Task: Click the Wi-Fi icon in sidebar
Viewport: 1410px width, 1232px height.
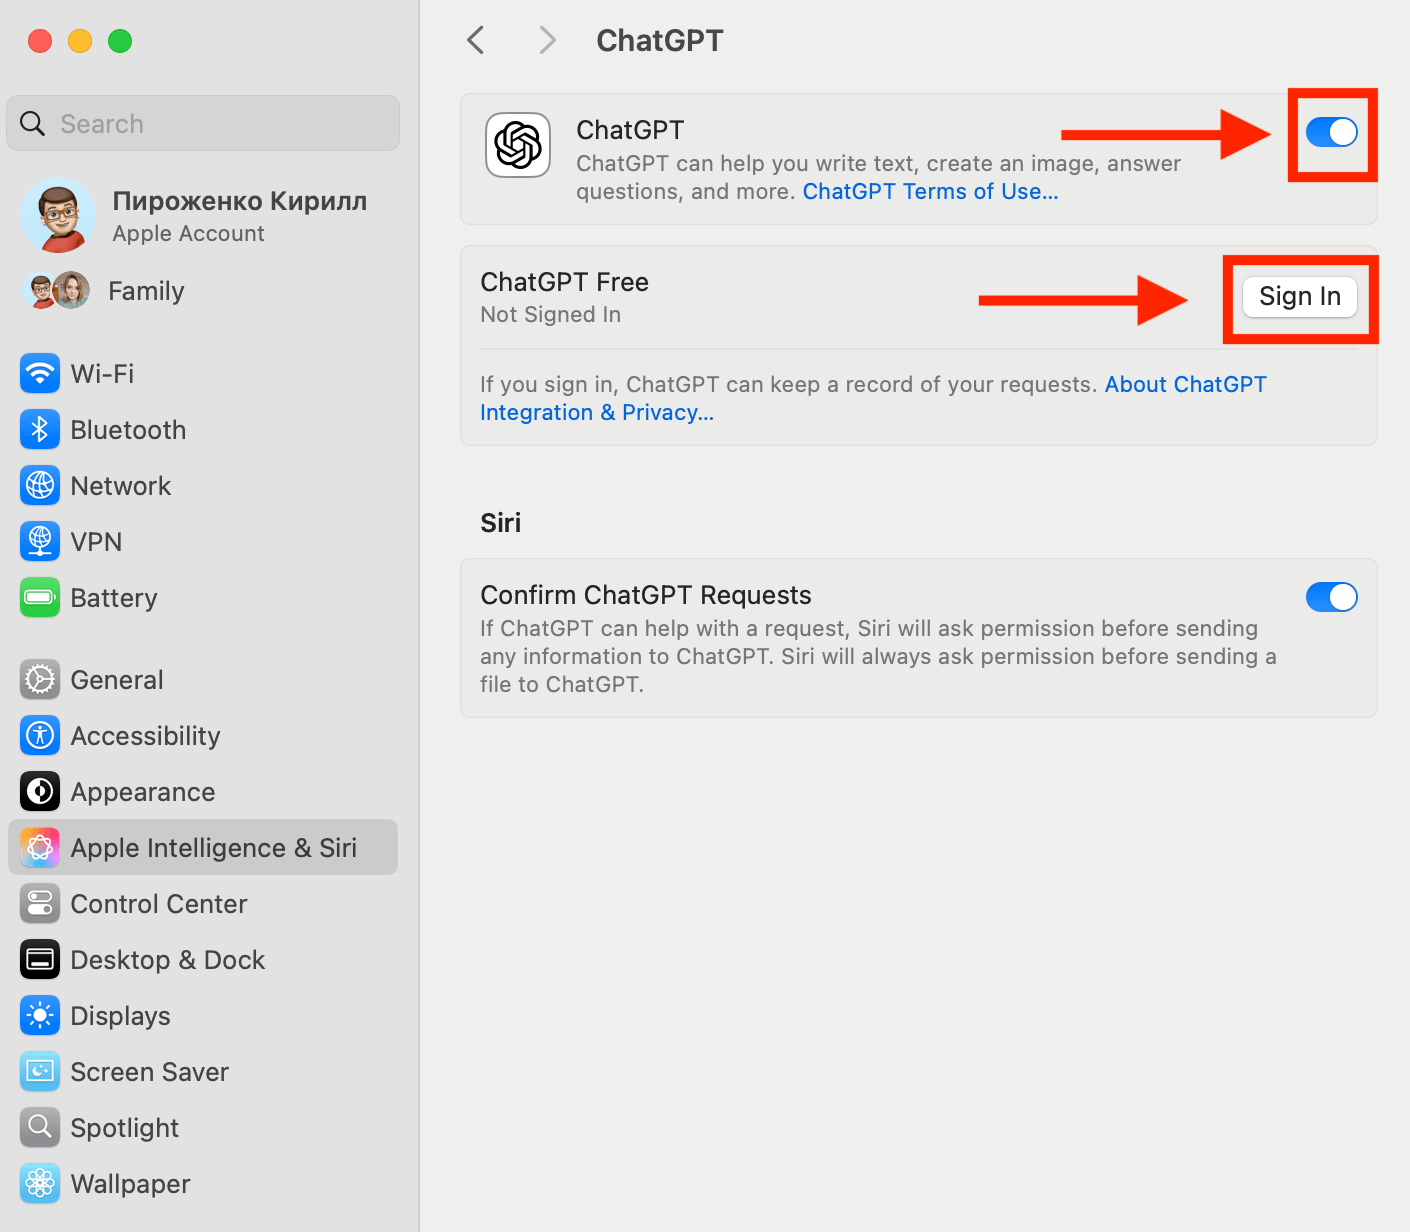Action: coord(40,374)
